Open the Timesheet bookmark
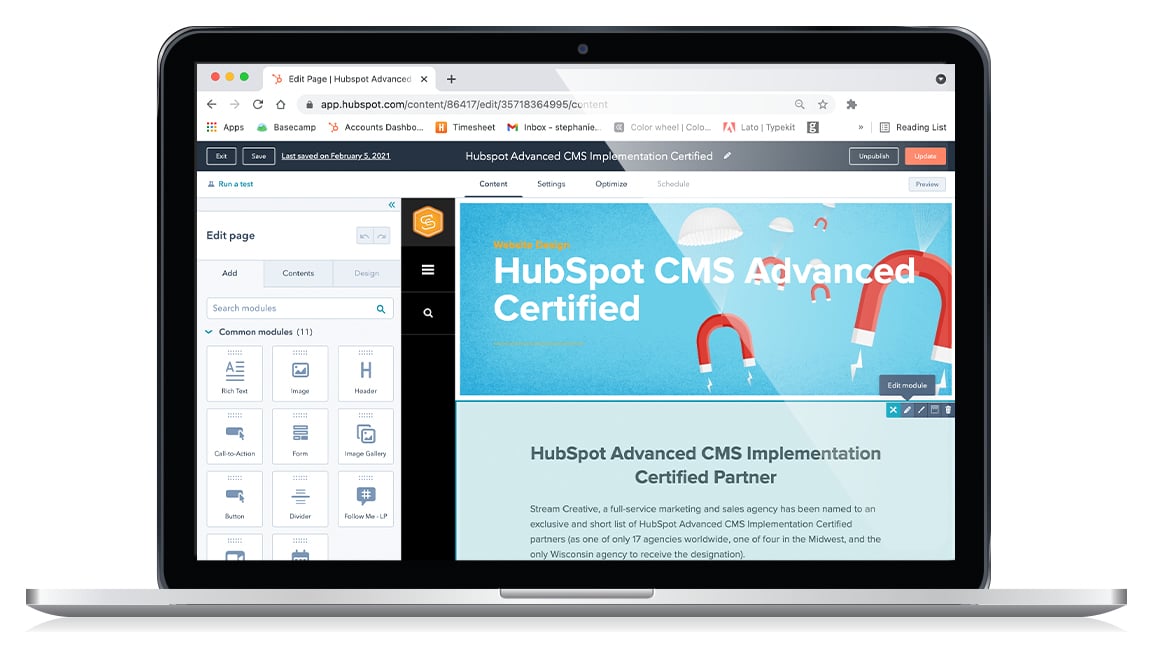The height and width of the screenshot is (651, 1153). coord(465,127)
